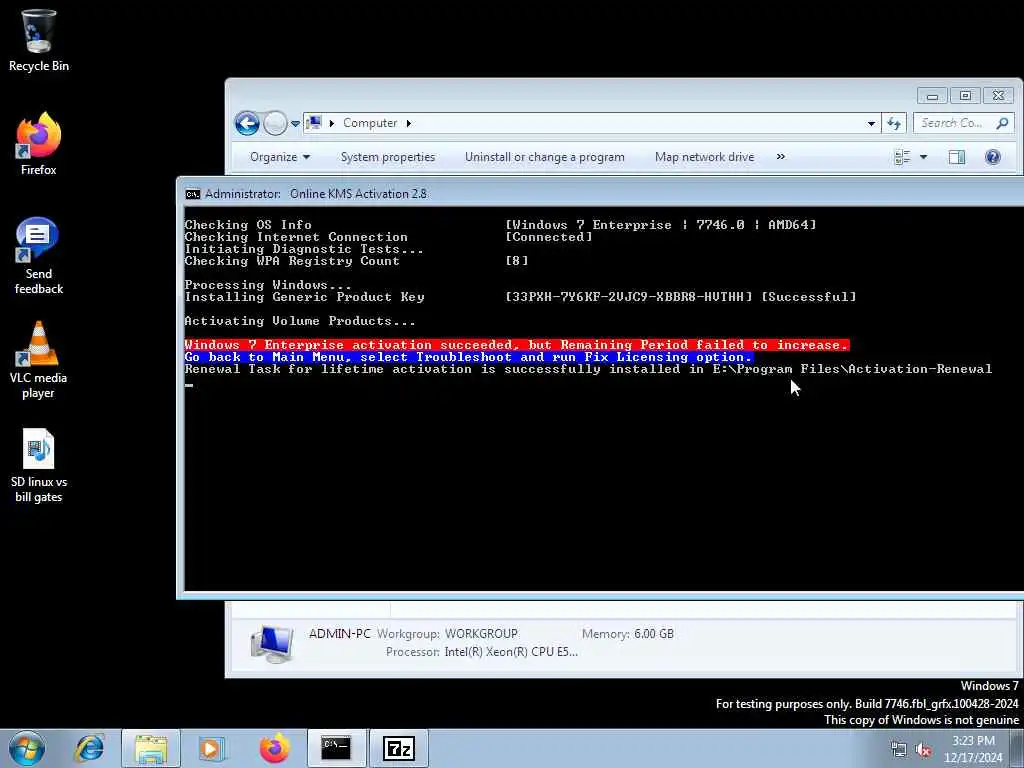Click the Renewal Task installed line
Viewport: 1024px width, 768px height.
point(588,369)
